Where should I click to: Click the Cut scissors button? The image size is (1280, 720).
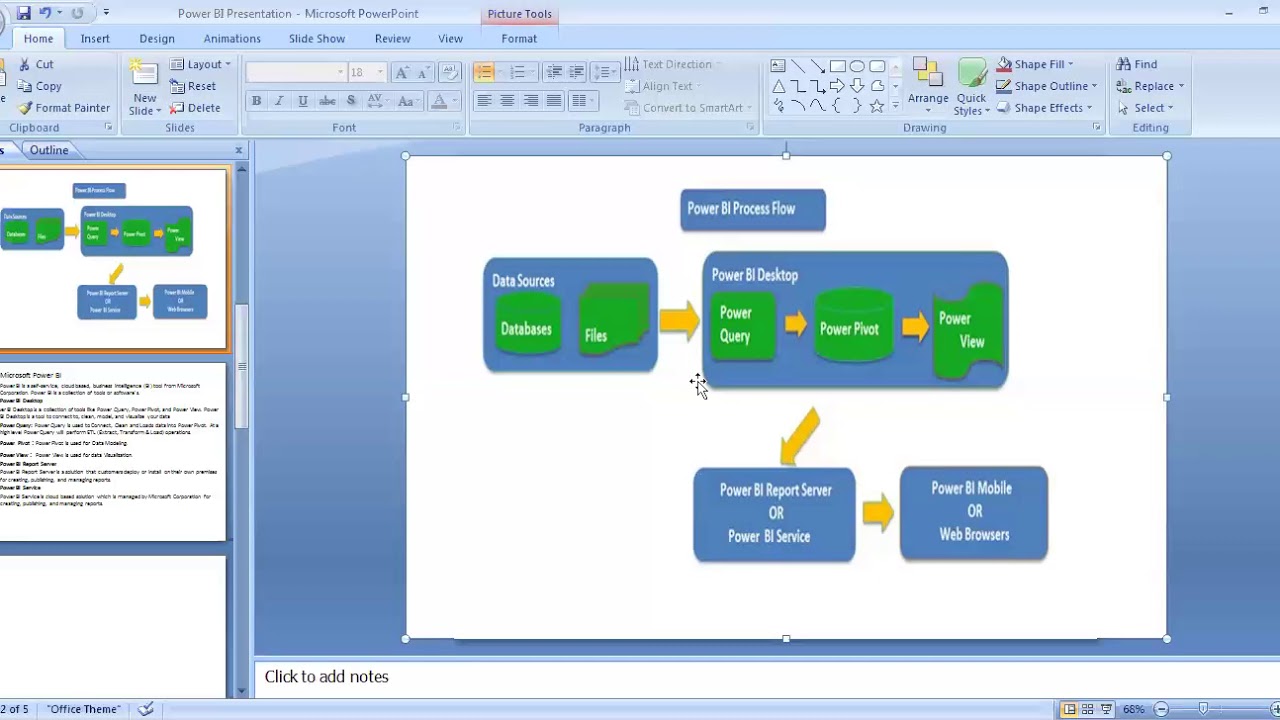36,64
